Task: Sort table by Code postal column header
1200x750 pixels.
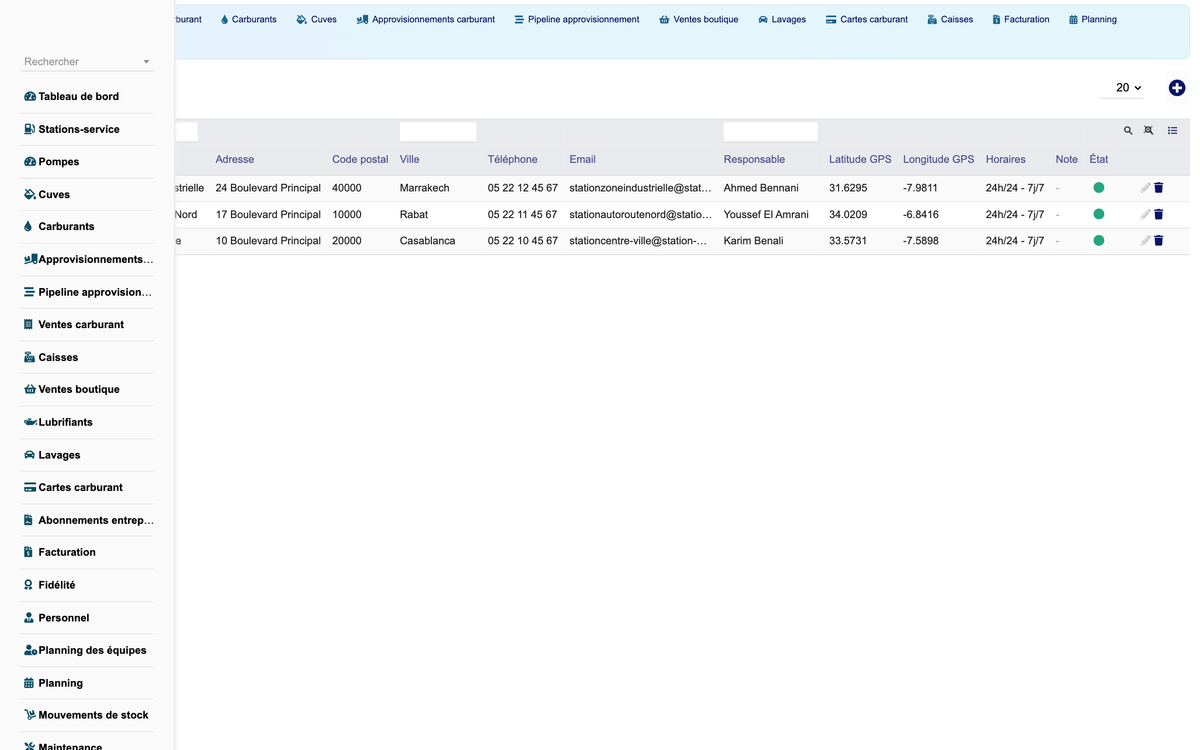Action: (x=360, y=159)
